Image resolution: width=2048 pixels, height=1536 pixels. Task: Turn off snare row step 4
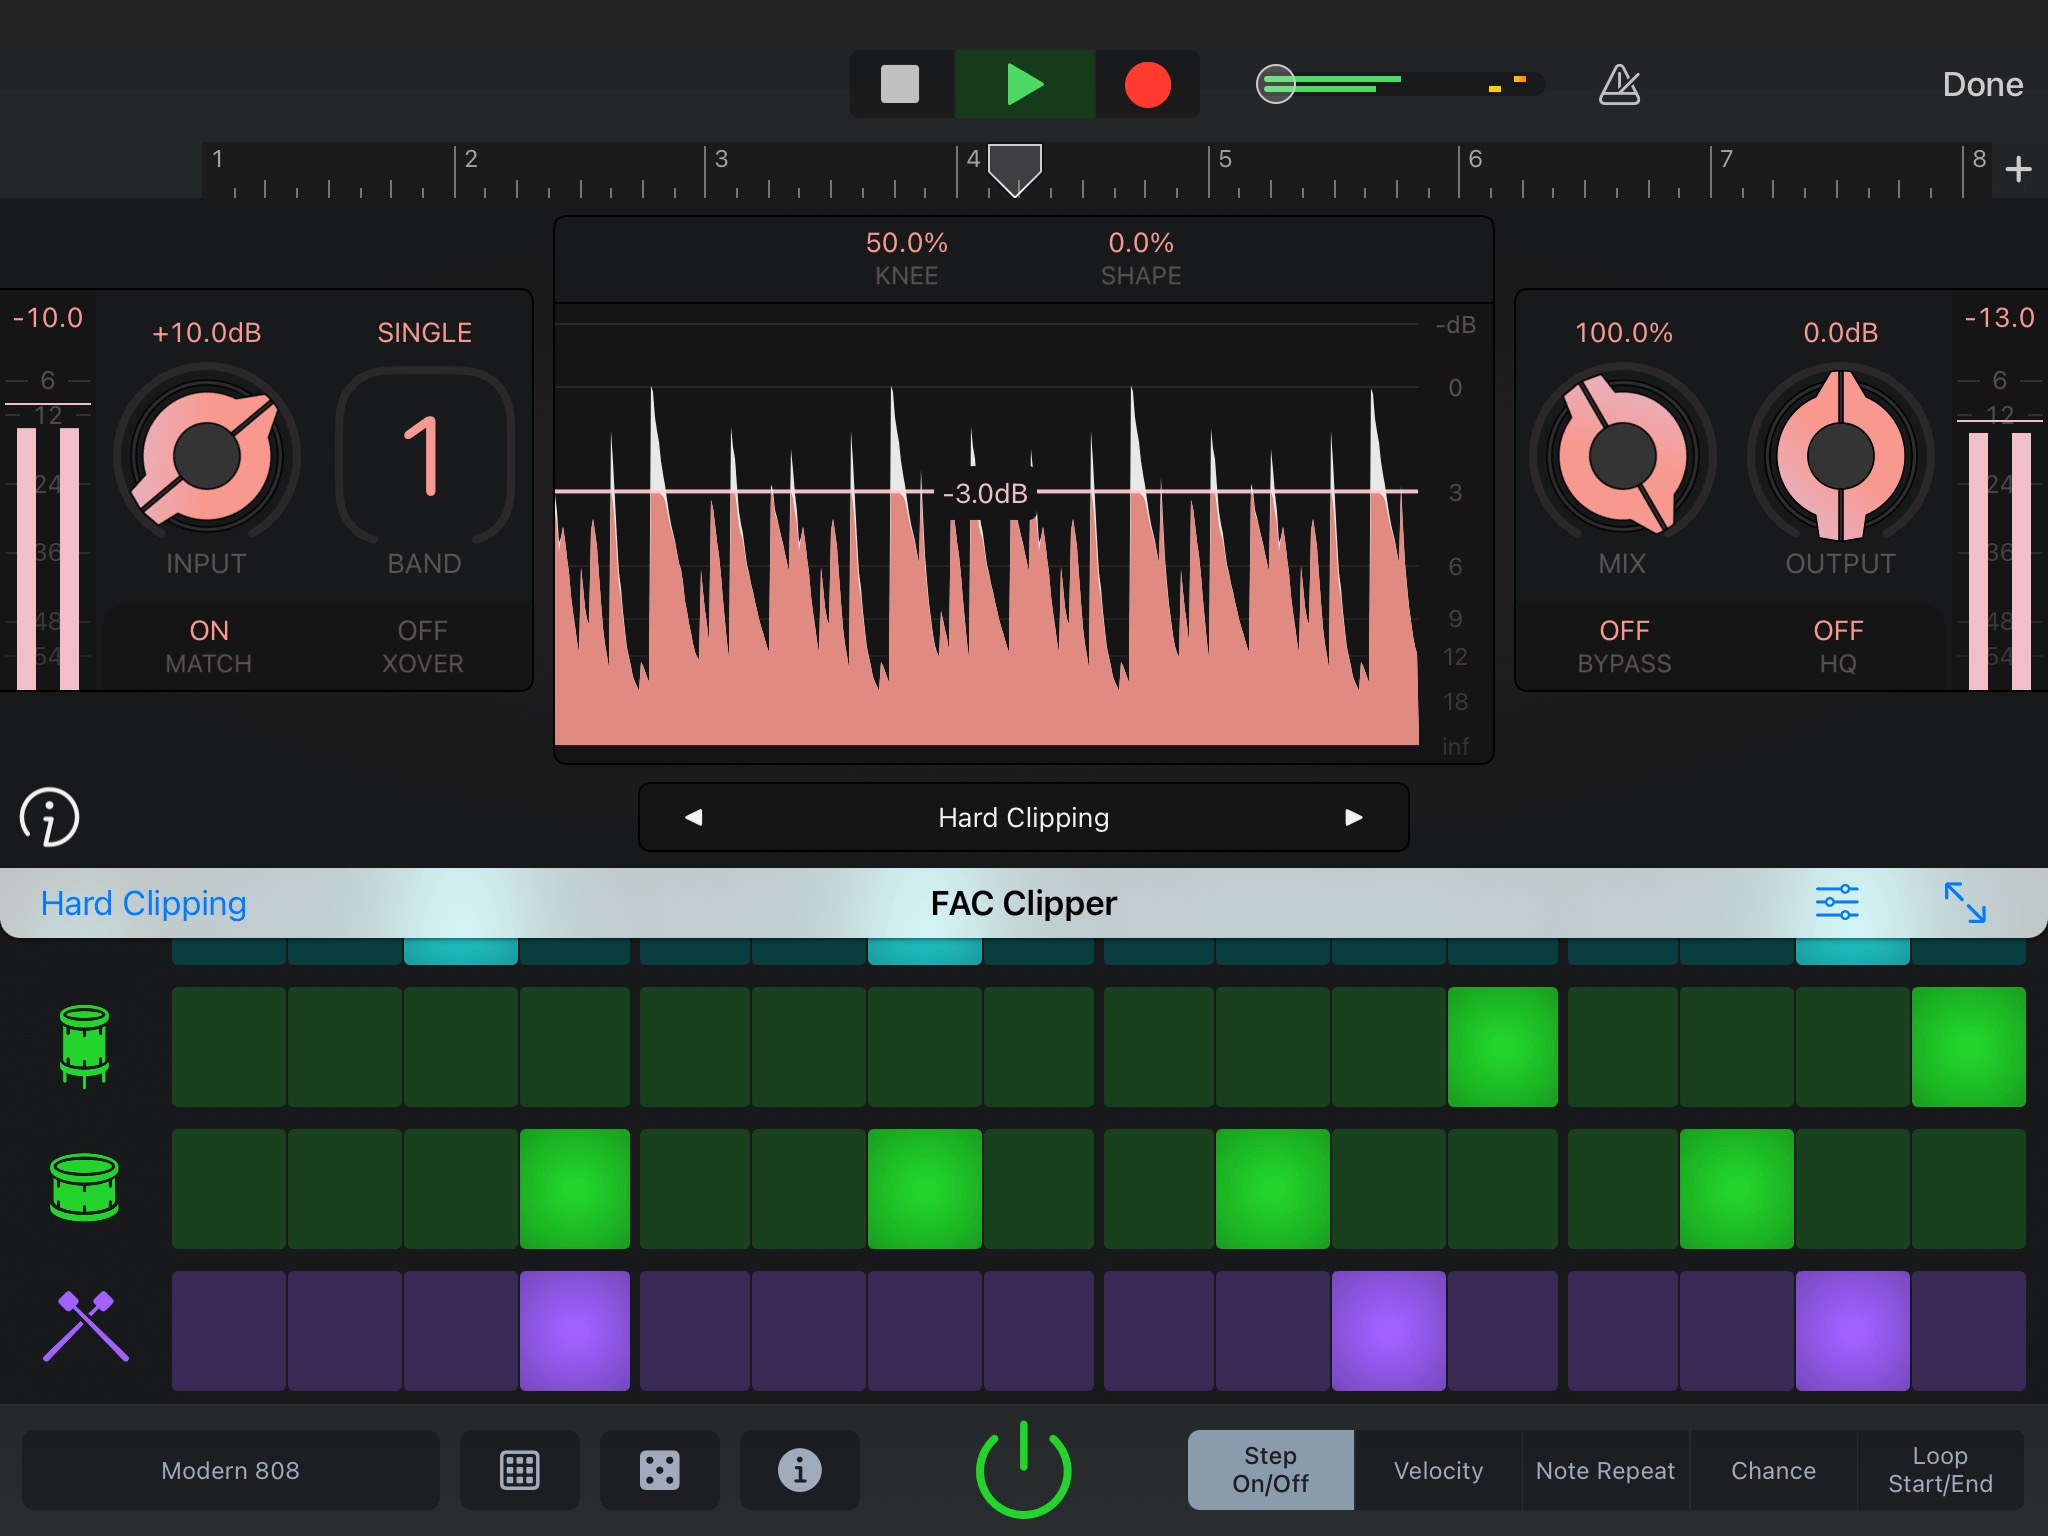[574, 1188]
